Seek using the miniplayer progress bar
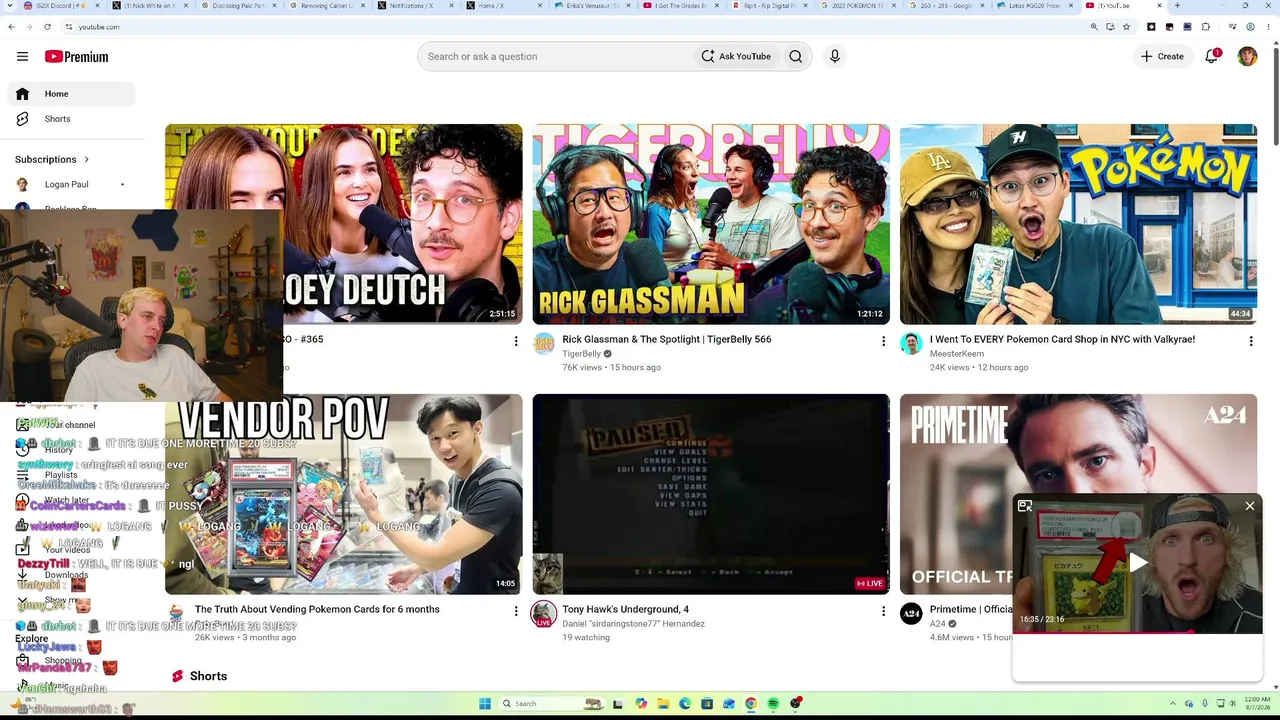1280x720 pixels. pos(1138,632)
